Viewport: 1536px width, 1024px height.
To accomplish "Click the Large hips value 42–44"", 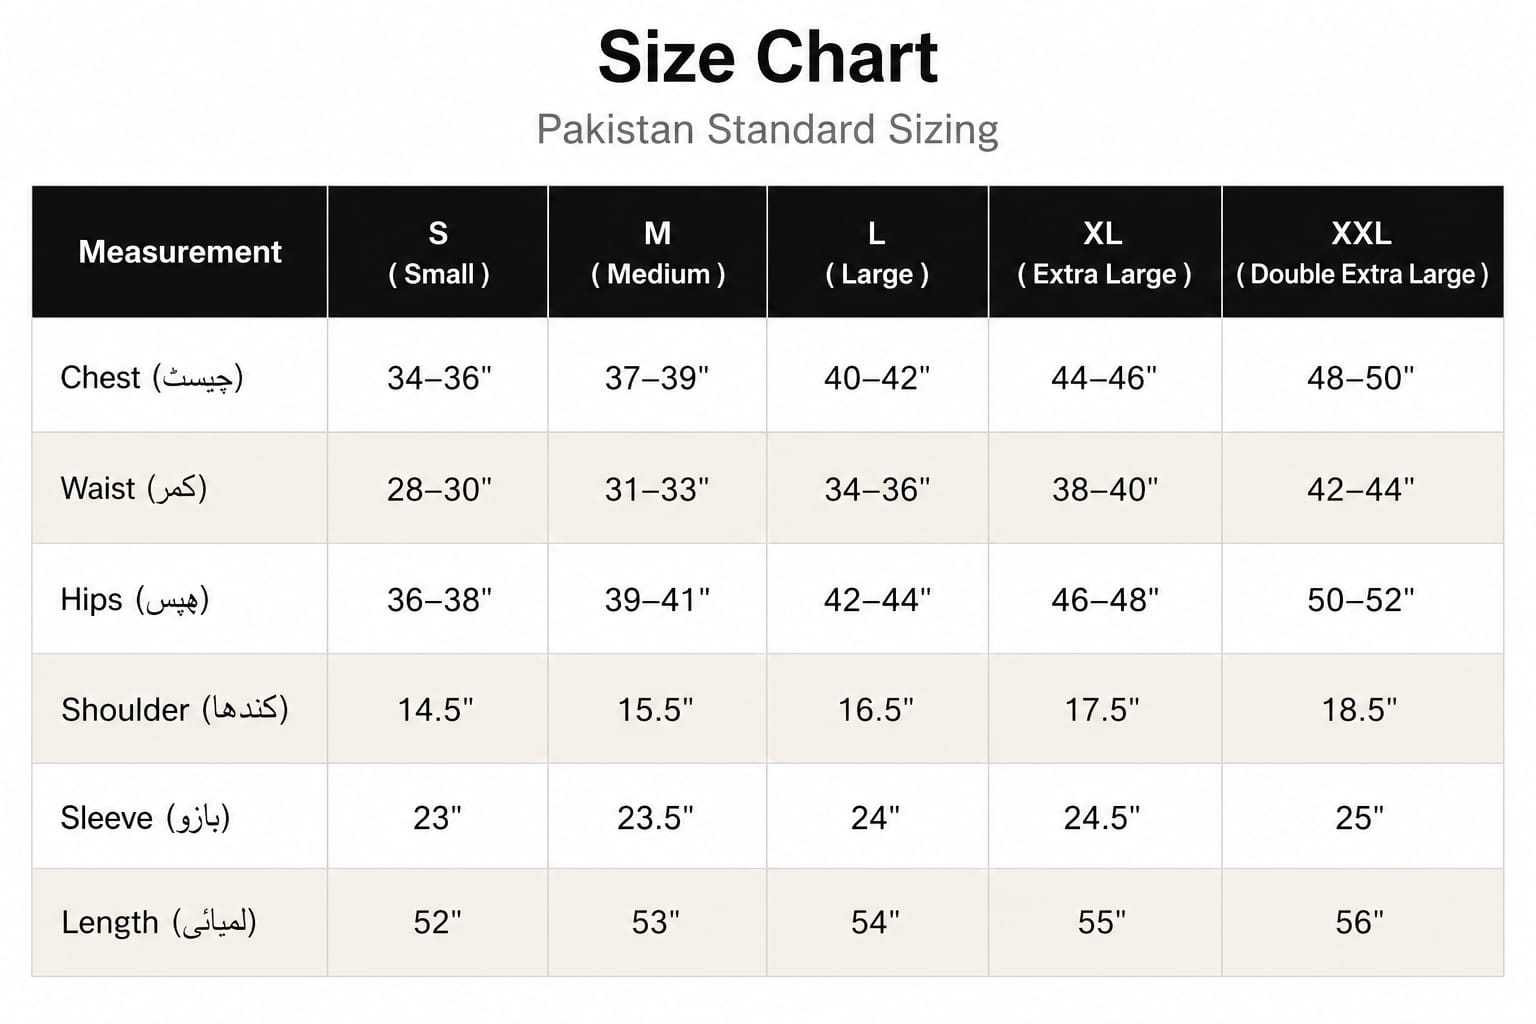I will pos(877,600).
